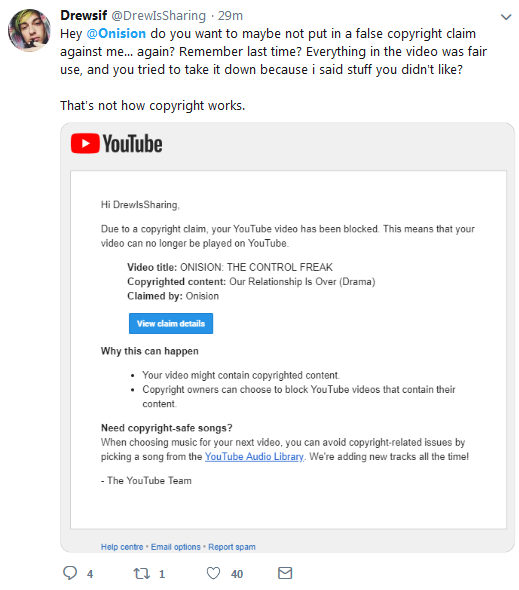Open direct message envelope icon

[285, 573]
